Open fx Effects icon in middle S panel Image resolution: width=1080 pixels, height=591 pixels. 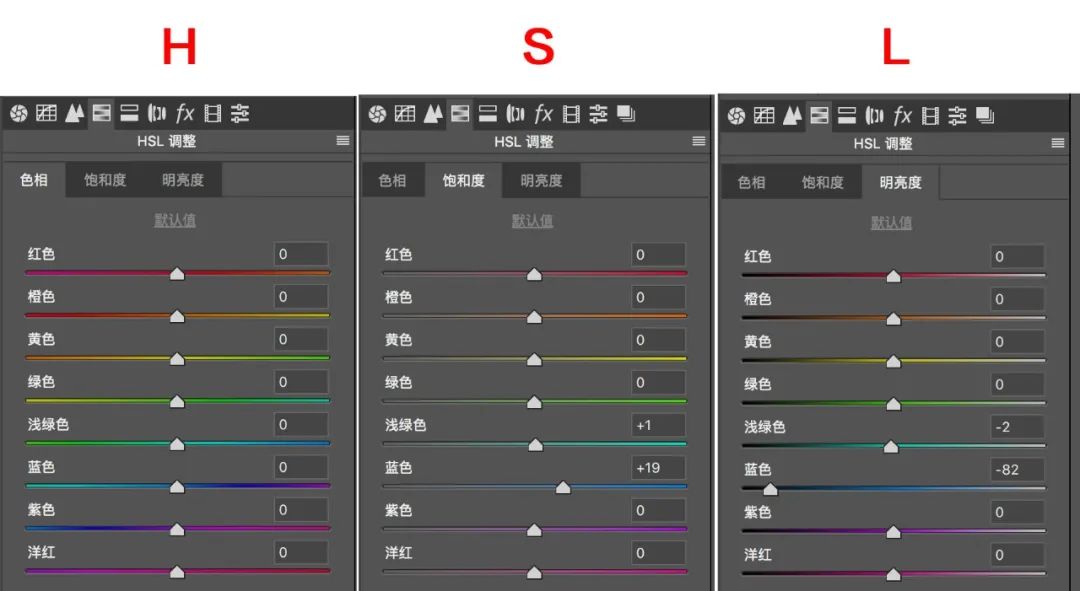tap(543, 114)
